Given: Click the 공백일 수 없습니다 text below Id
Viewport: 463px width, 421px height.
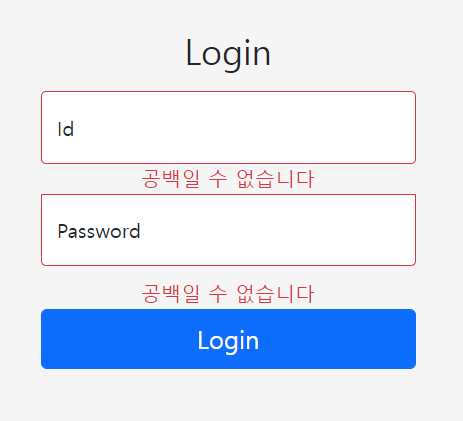Looking at the screenshot, I should pos(228,179).
